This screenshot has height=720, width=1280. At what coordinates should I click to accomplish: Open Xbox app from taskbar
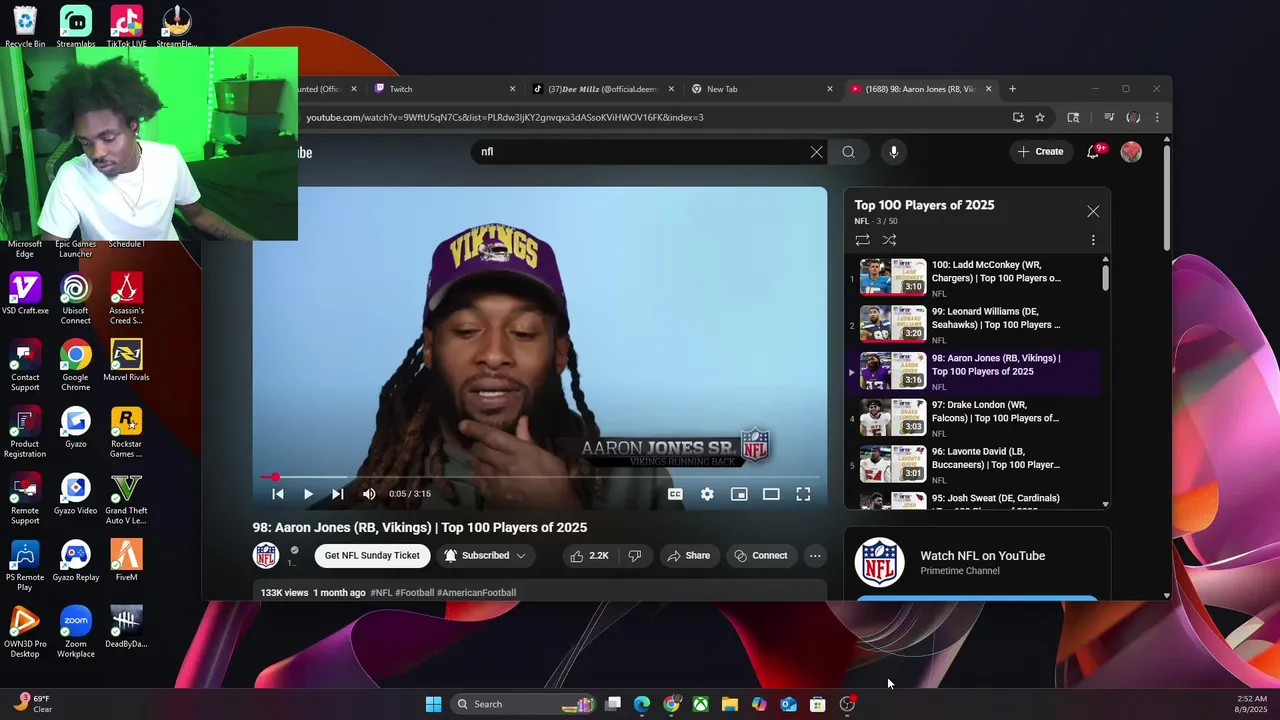pos(701,704)
